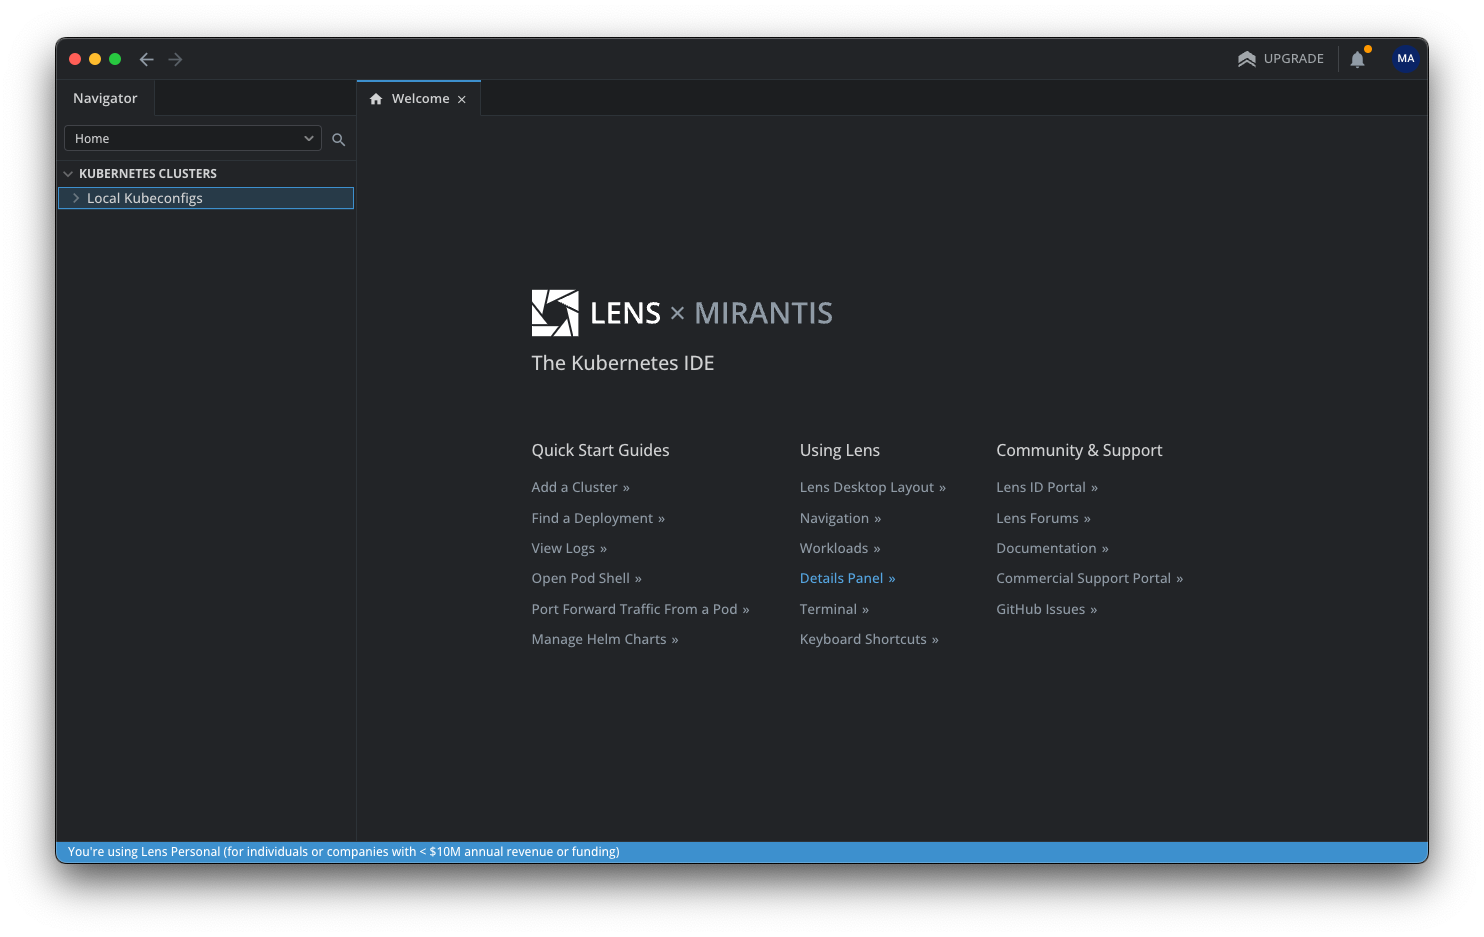Open the Details Panel link
Viewport: 1484px width, 937px height.
848,578
